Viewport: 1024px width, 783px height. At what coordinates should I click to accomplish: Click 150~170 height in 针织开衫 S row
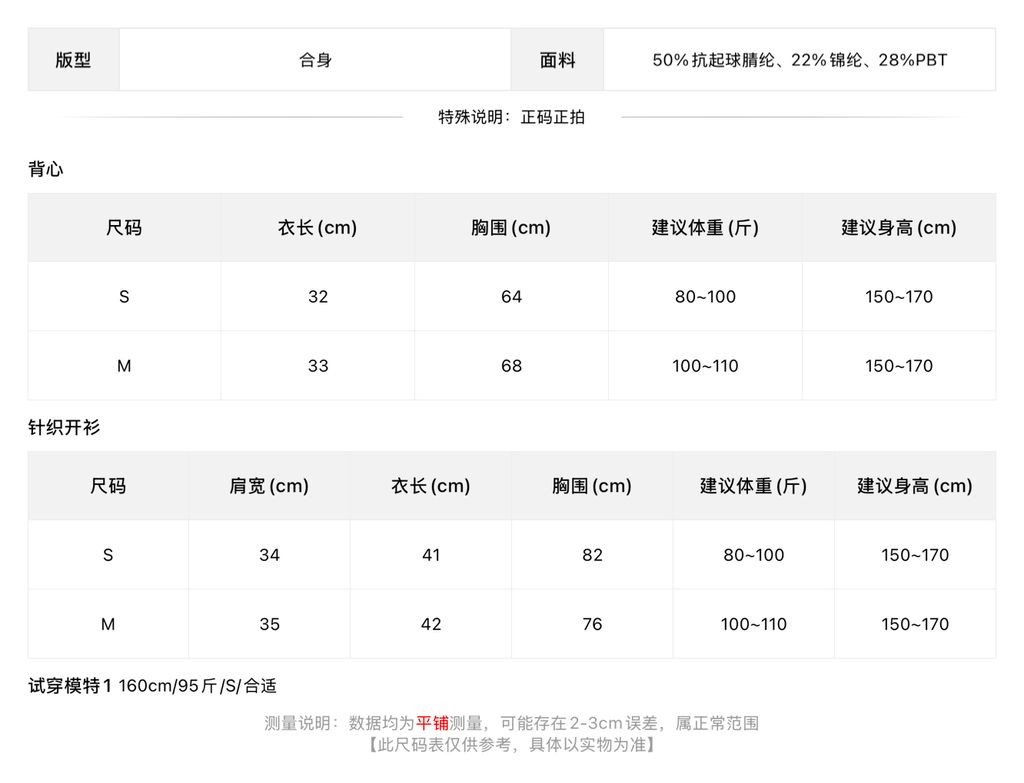click(x=915, y=555)
